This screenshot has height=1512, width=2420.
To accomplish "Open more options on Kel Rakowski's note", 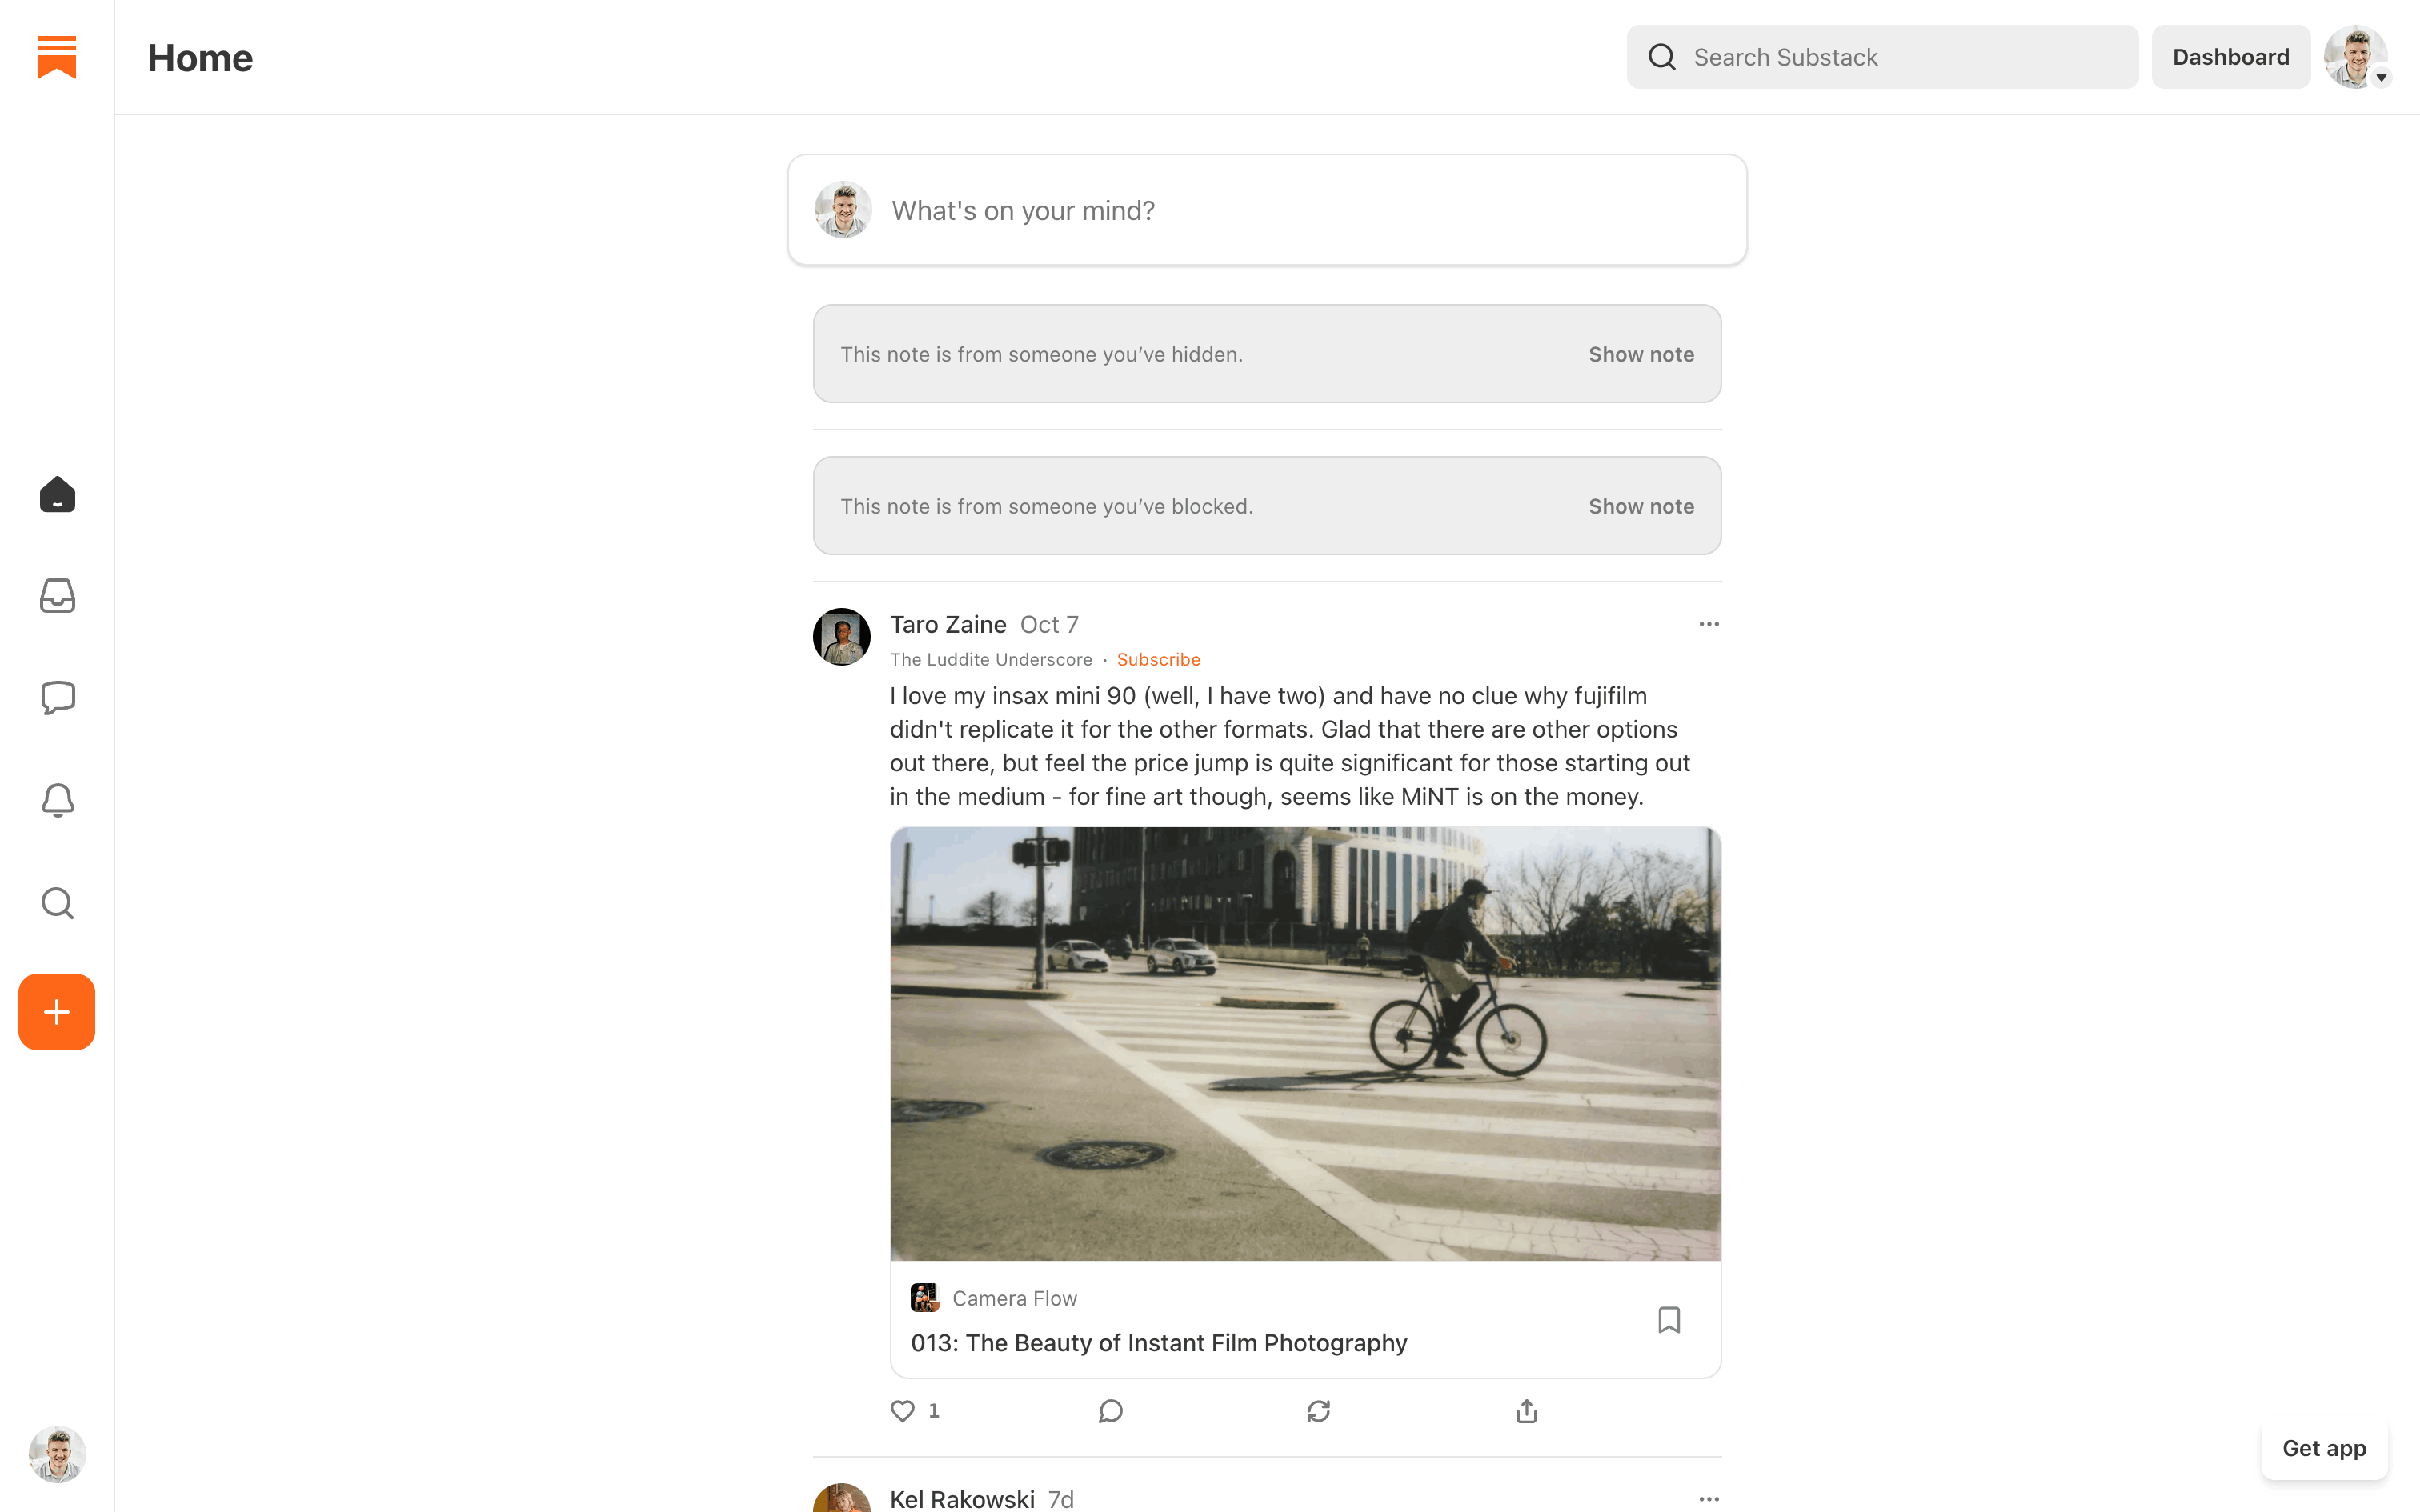I will (x=1709, y=1499).
